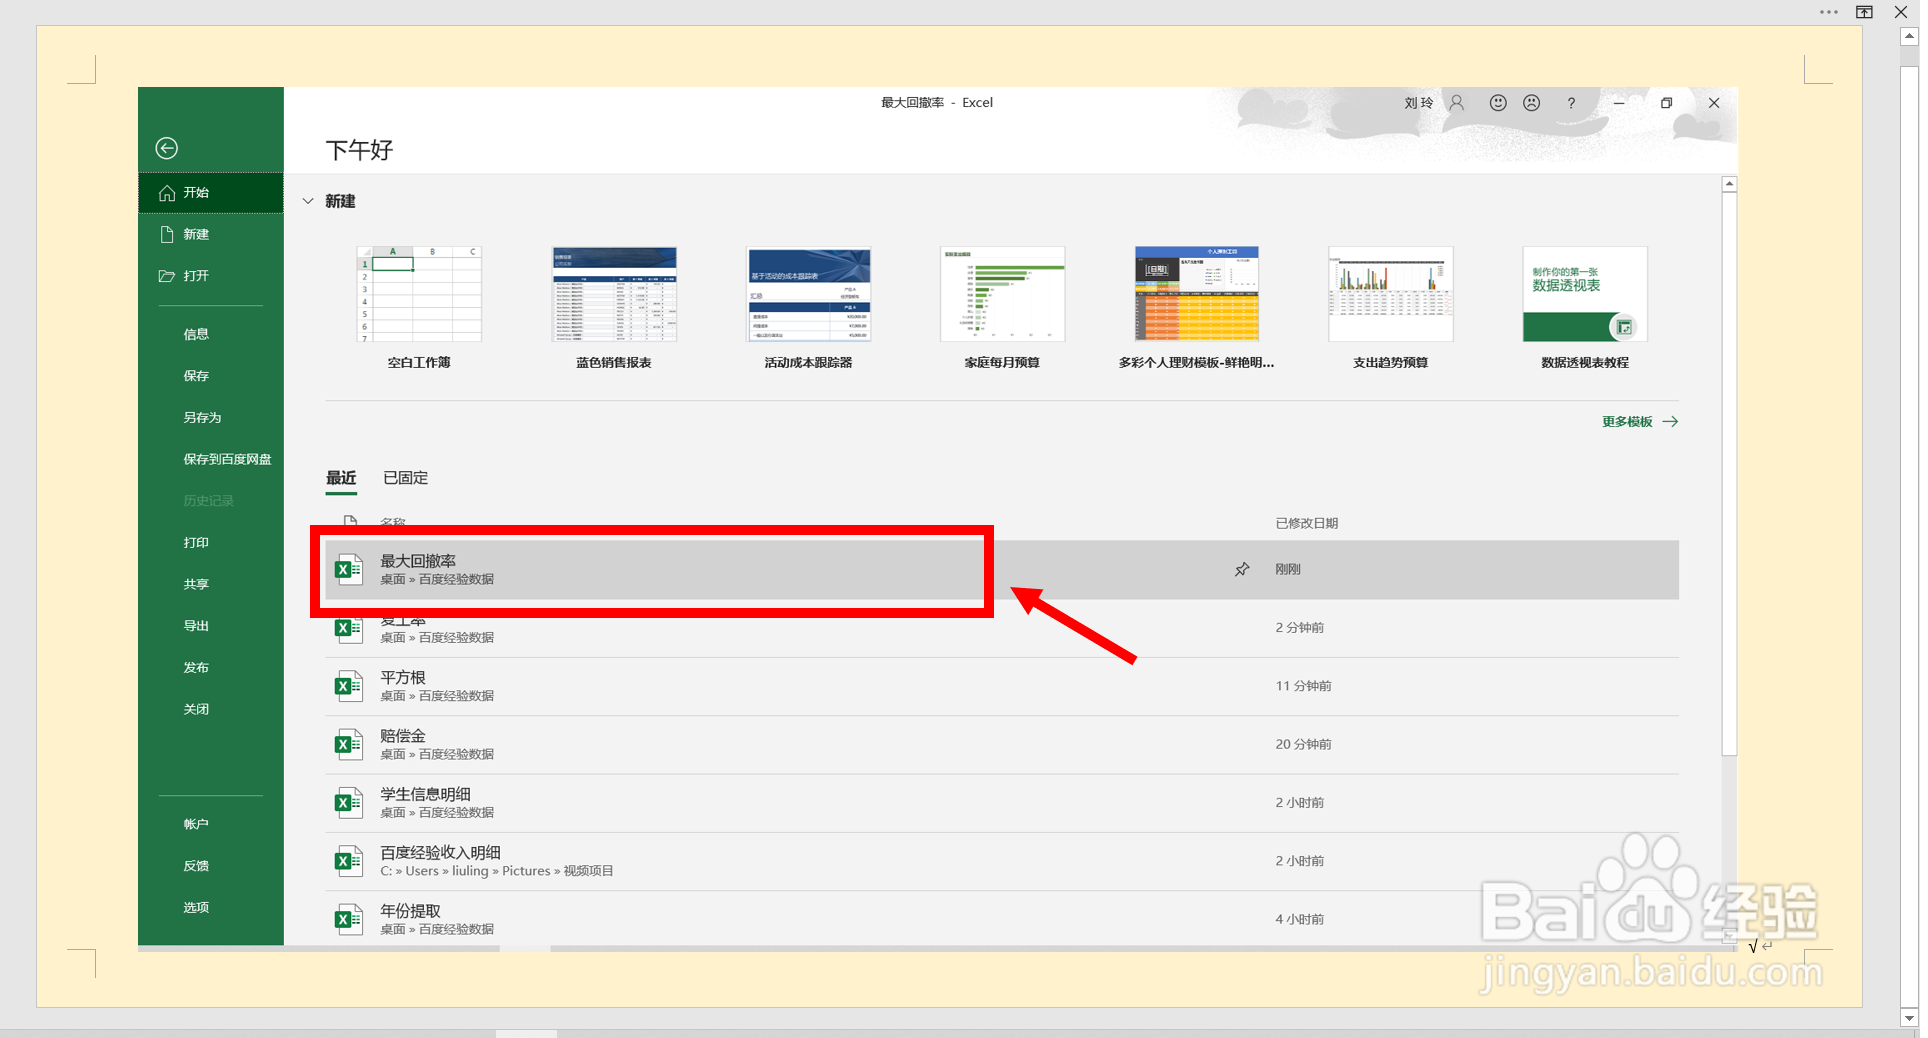Click the user profile avatar icon

pyautogui.click(x=1457, y=103)
